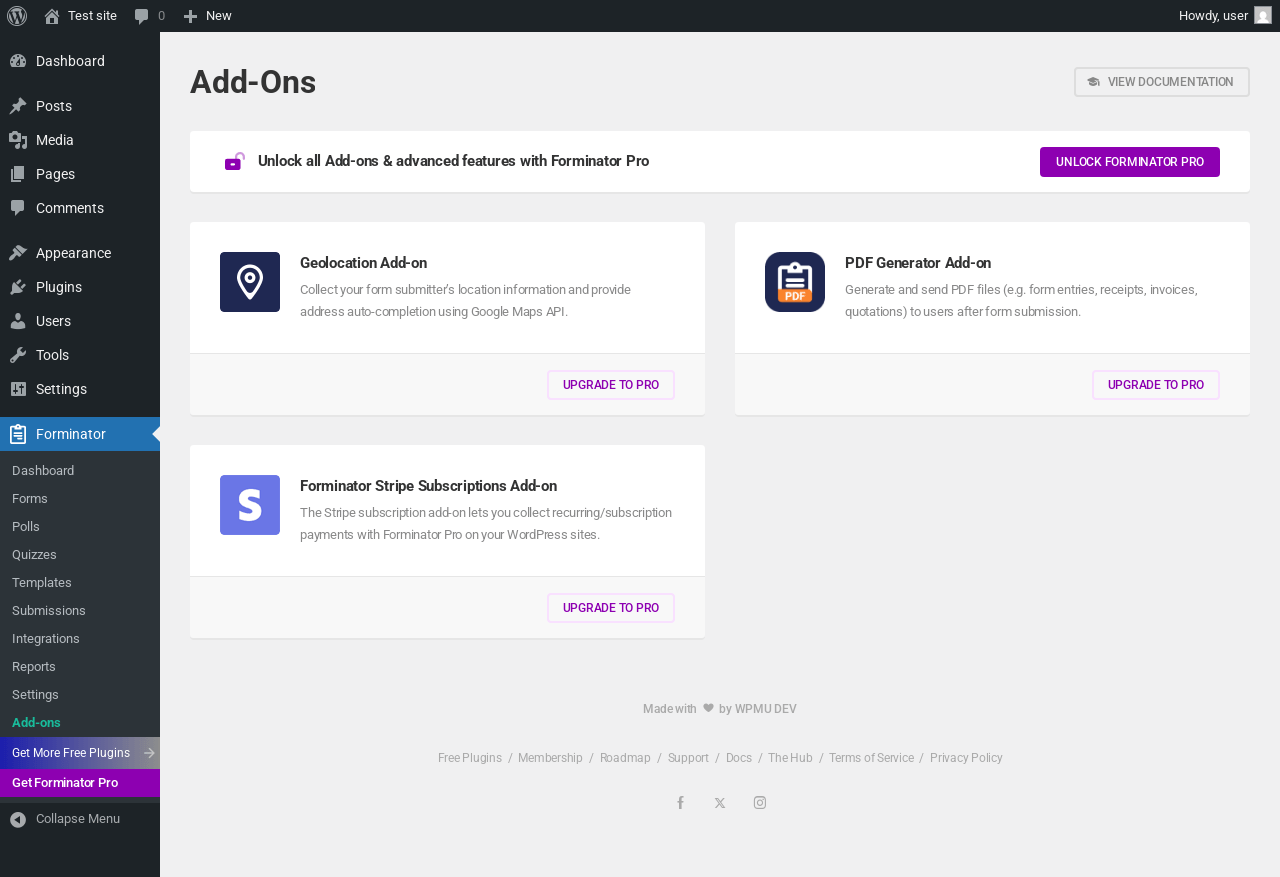
Task: Open the Privacy Policy footer link
Action: coord(966,758)
